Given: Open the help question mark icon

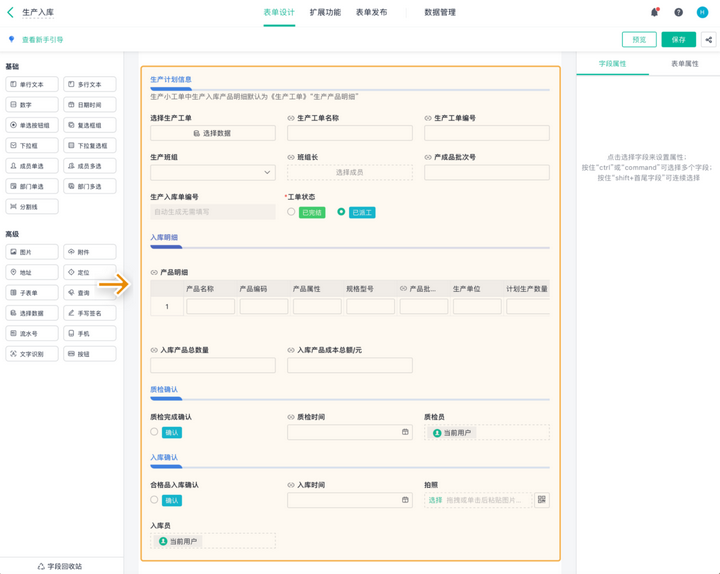Looking at the screenshot, I should (678, 13).
